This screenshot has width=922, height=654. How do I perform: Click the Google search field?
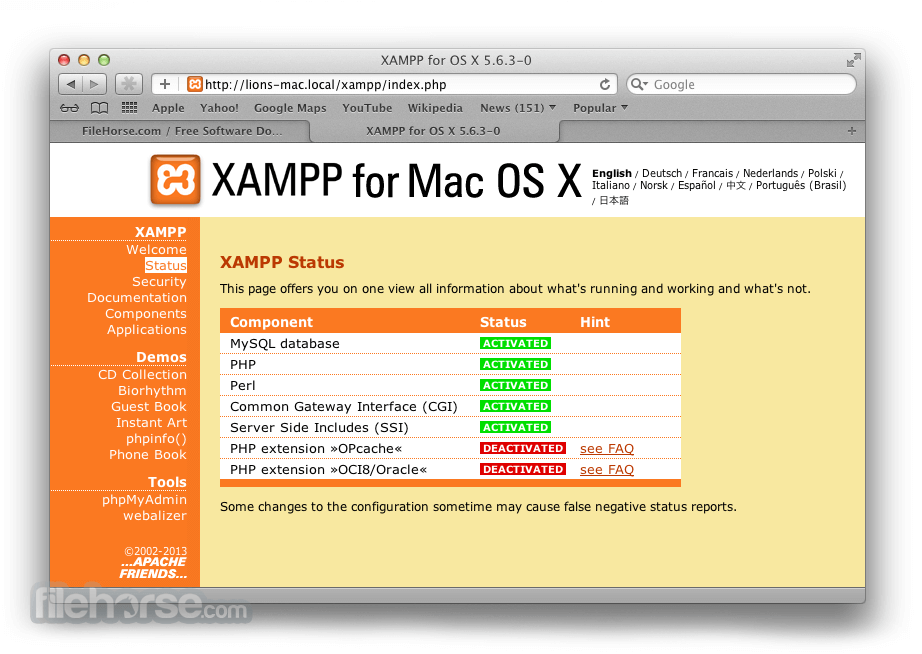(741, 84)
